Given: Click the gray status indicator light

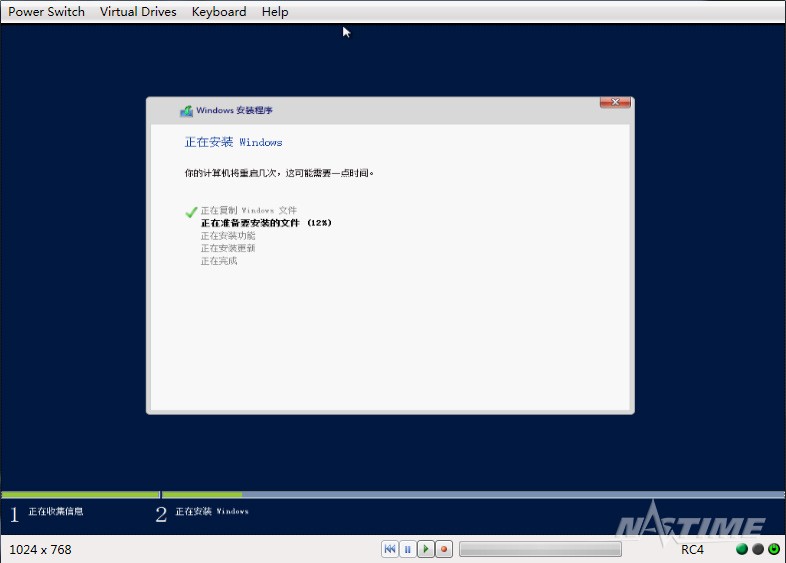Looking at the screenshot, I should (x=757, y=549).
